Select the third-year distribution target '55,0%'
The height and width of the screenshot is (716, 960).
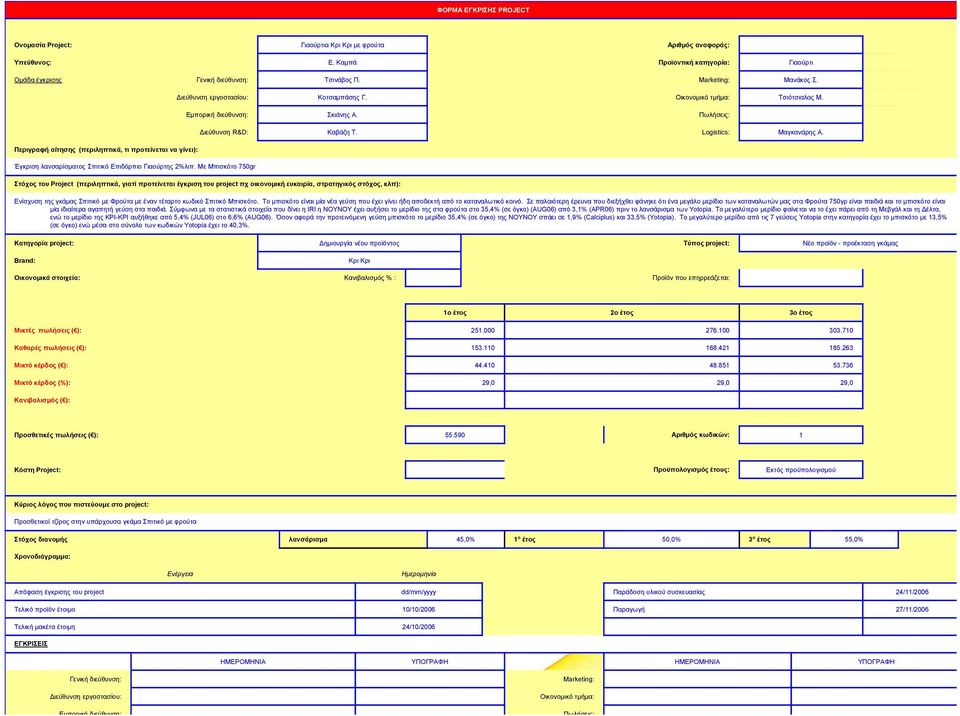[854, 540]
